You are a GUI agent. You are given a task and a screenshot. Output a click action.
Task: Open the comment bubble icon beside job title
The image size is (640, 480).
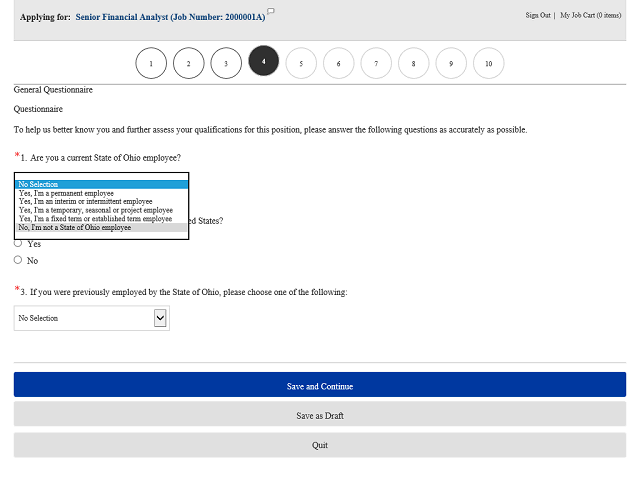[271, 11]
